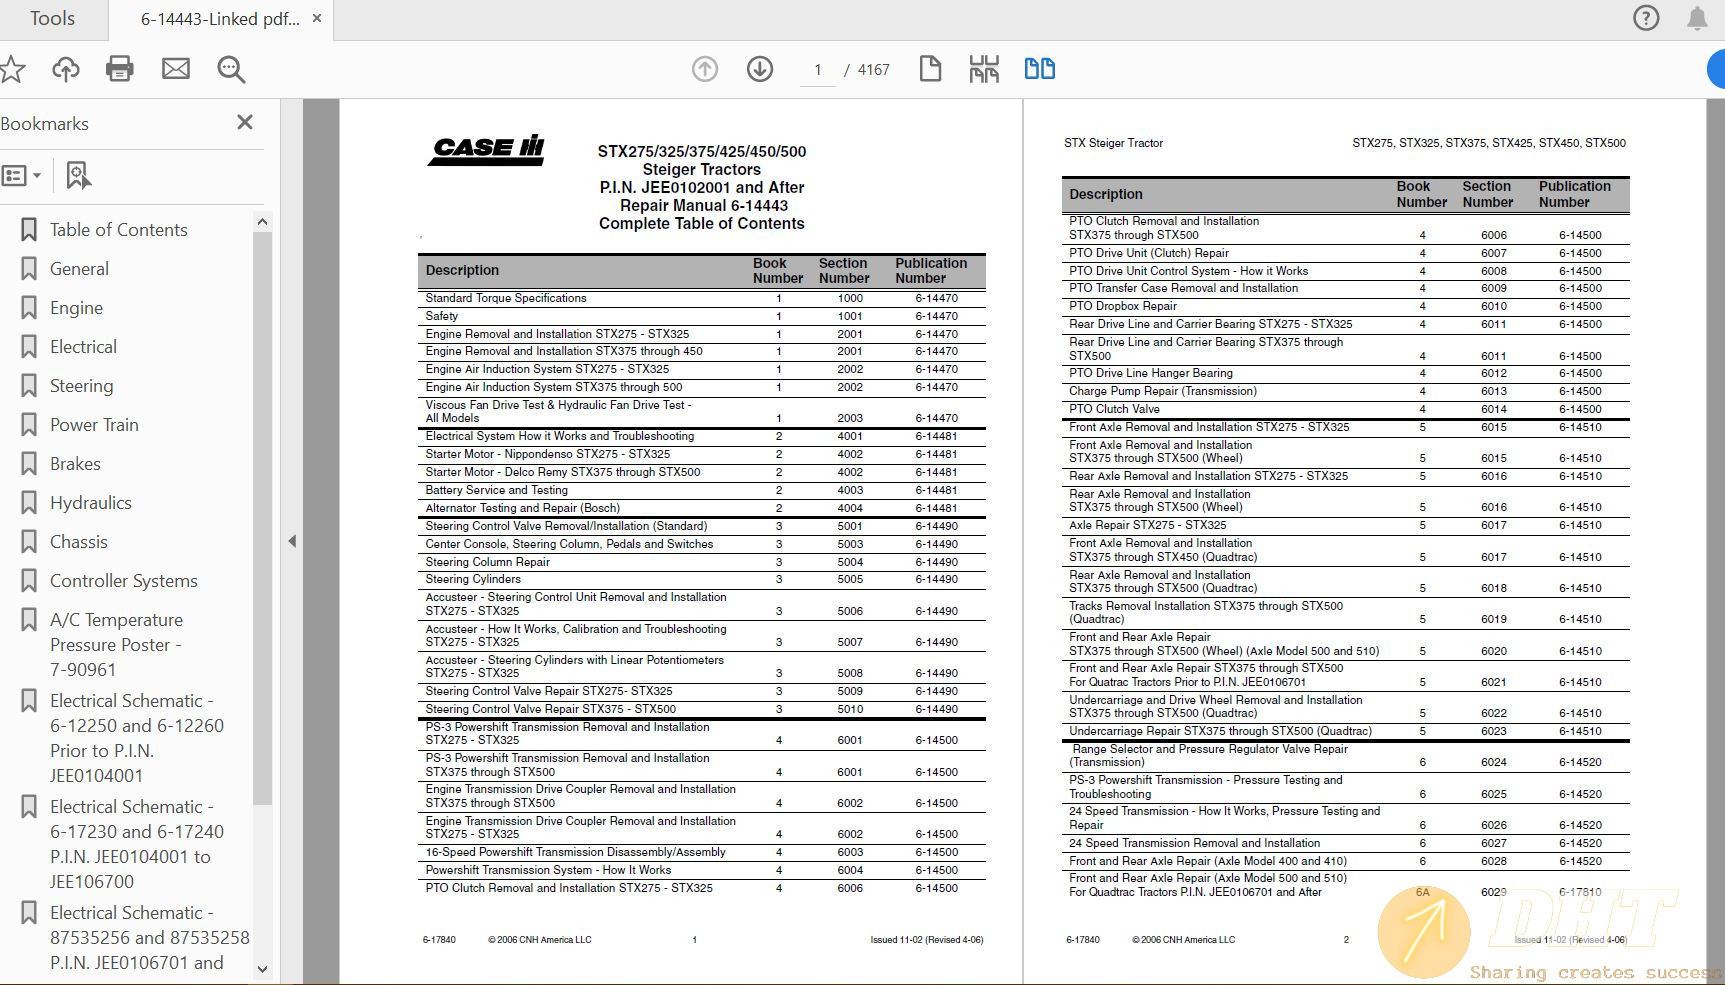Click PTO Dropbox Repair row

[1345, 306]
